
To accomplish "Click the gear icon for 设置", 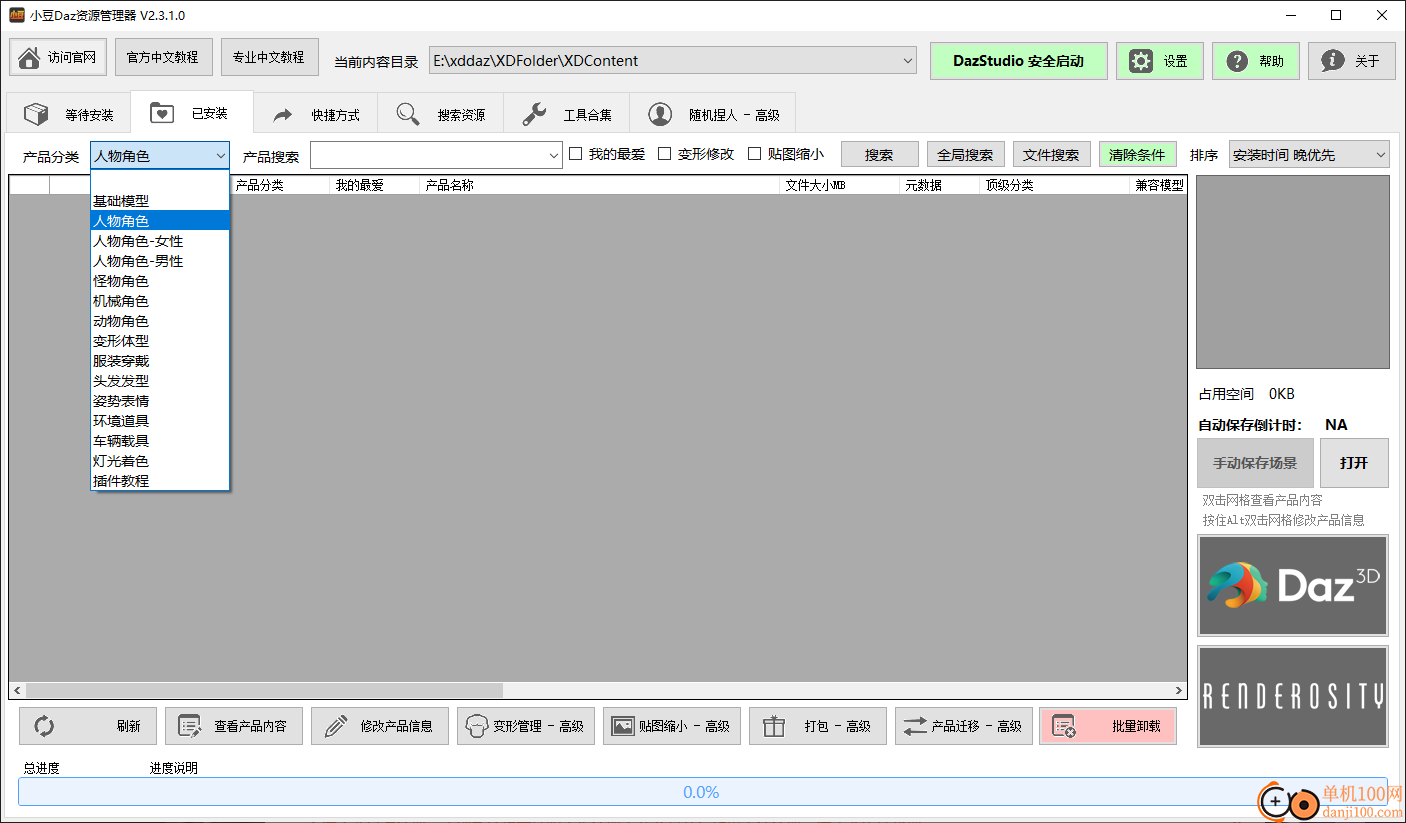I will pyautogui.click(x=1141, y=61).
